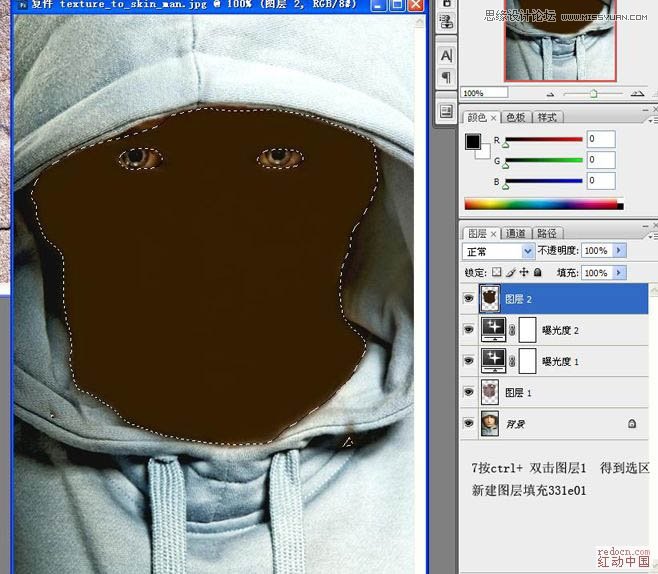Click the Navigator 100% zoom field
This screenshot has width=658, height=574.
tap(484, 93)
